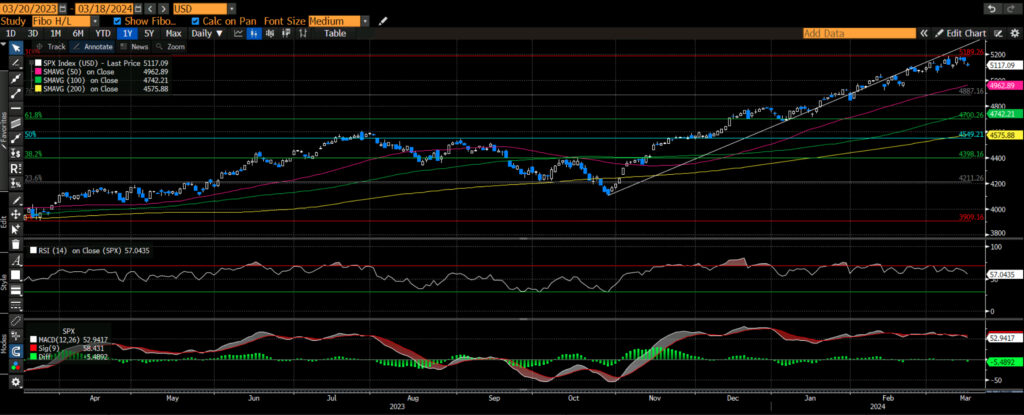
Task: Select the dollar price change tool
Action: 15,153
